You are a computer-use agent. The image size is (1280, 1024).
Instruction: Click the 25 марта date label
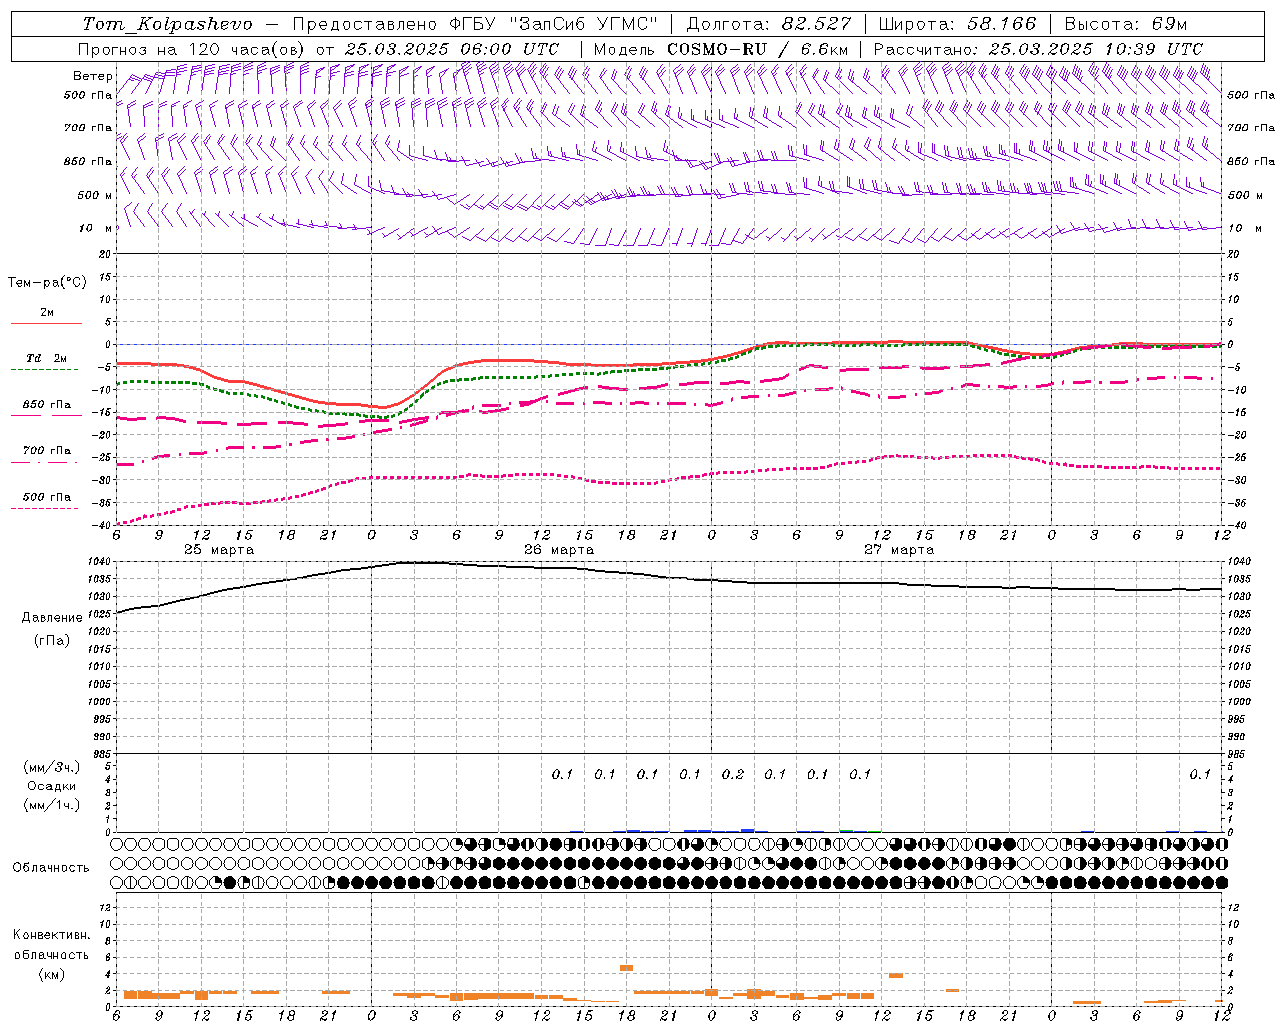tap(219, 550)
